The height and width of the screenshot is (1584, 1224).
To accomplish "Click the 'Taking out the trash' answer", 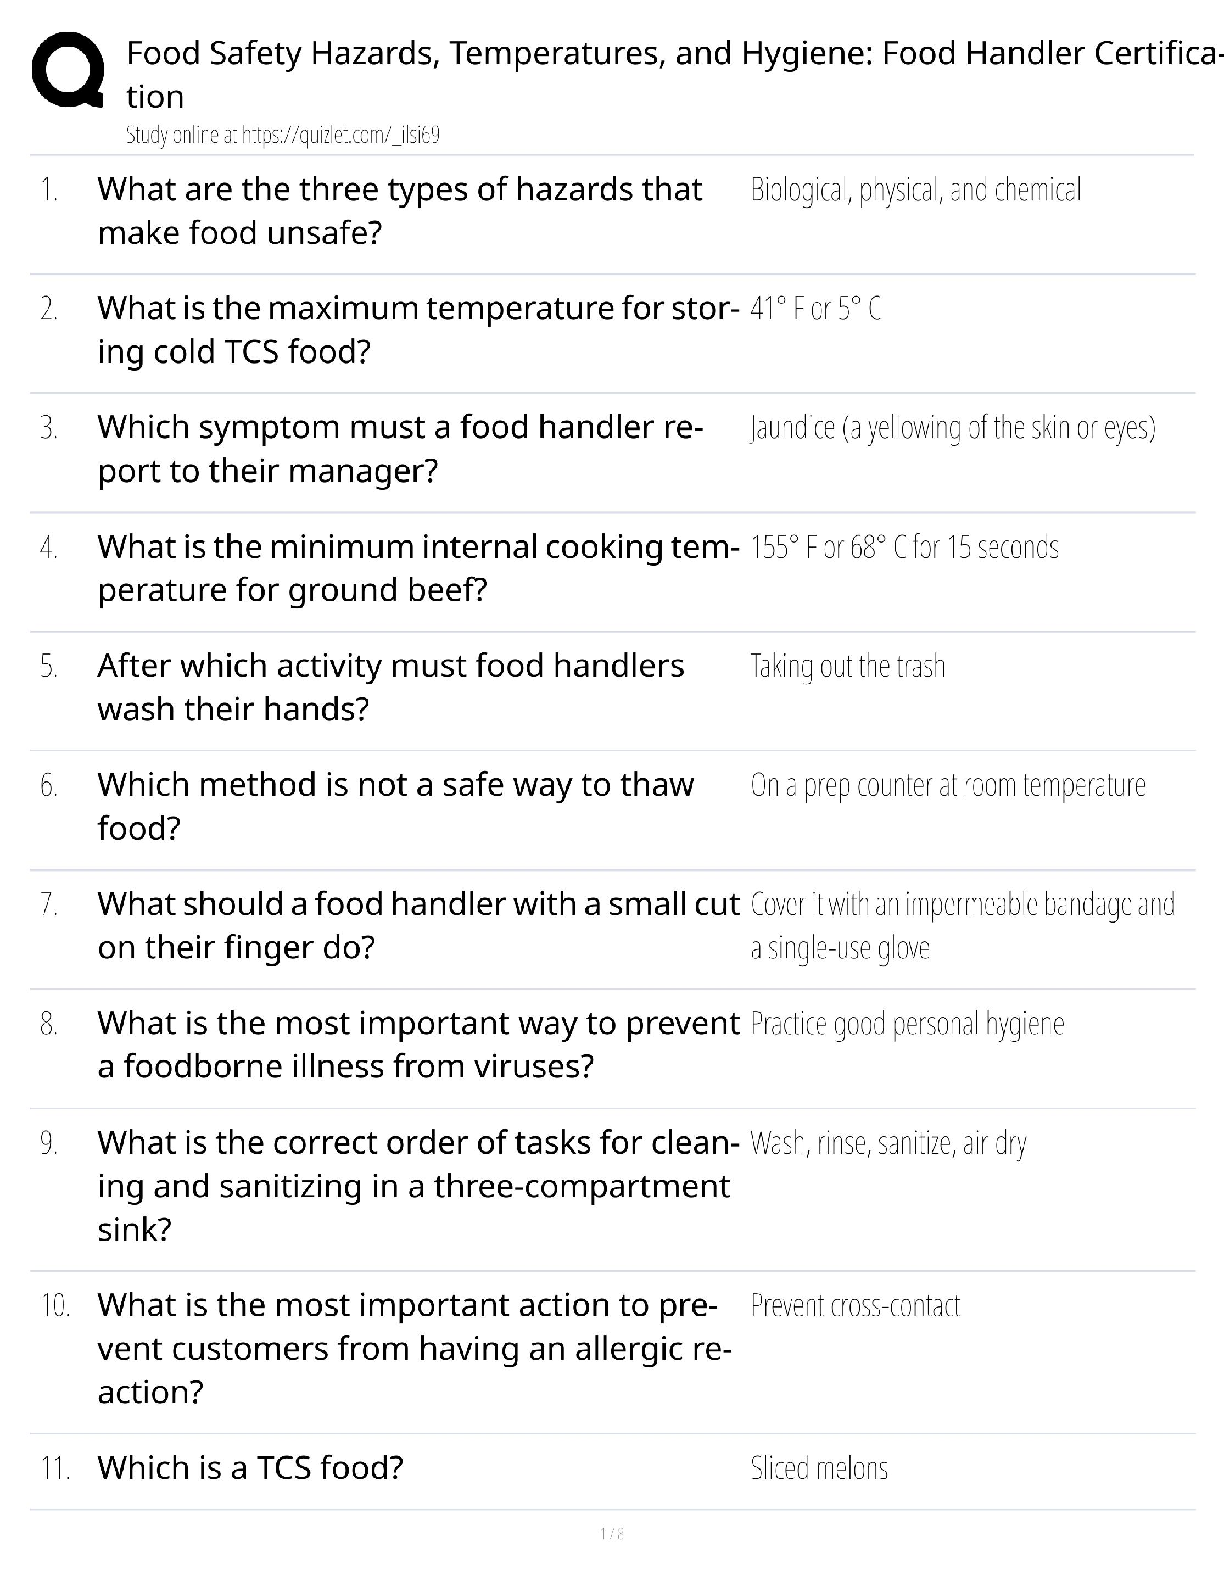I will click(847, 666).
